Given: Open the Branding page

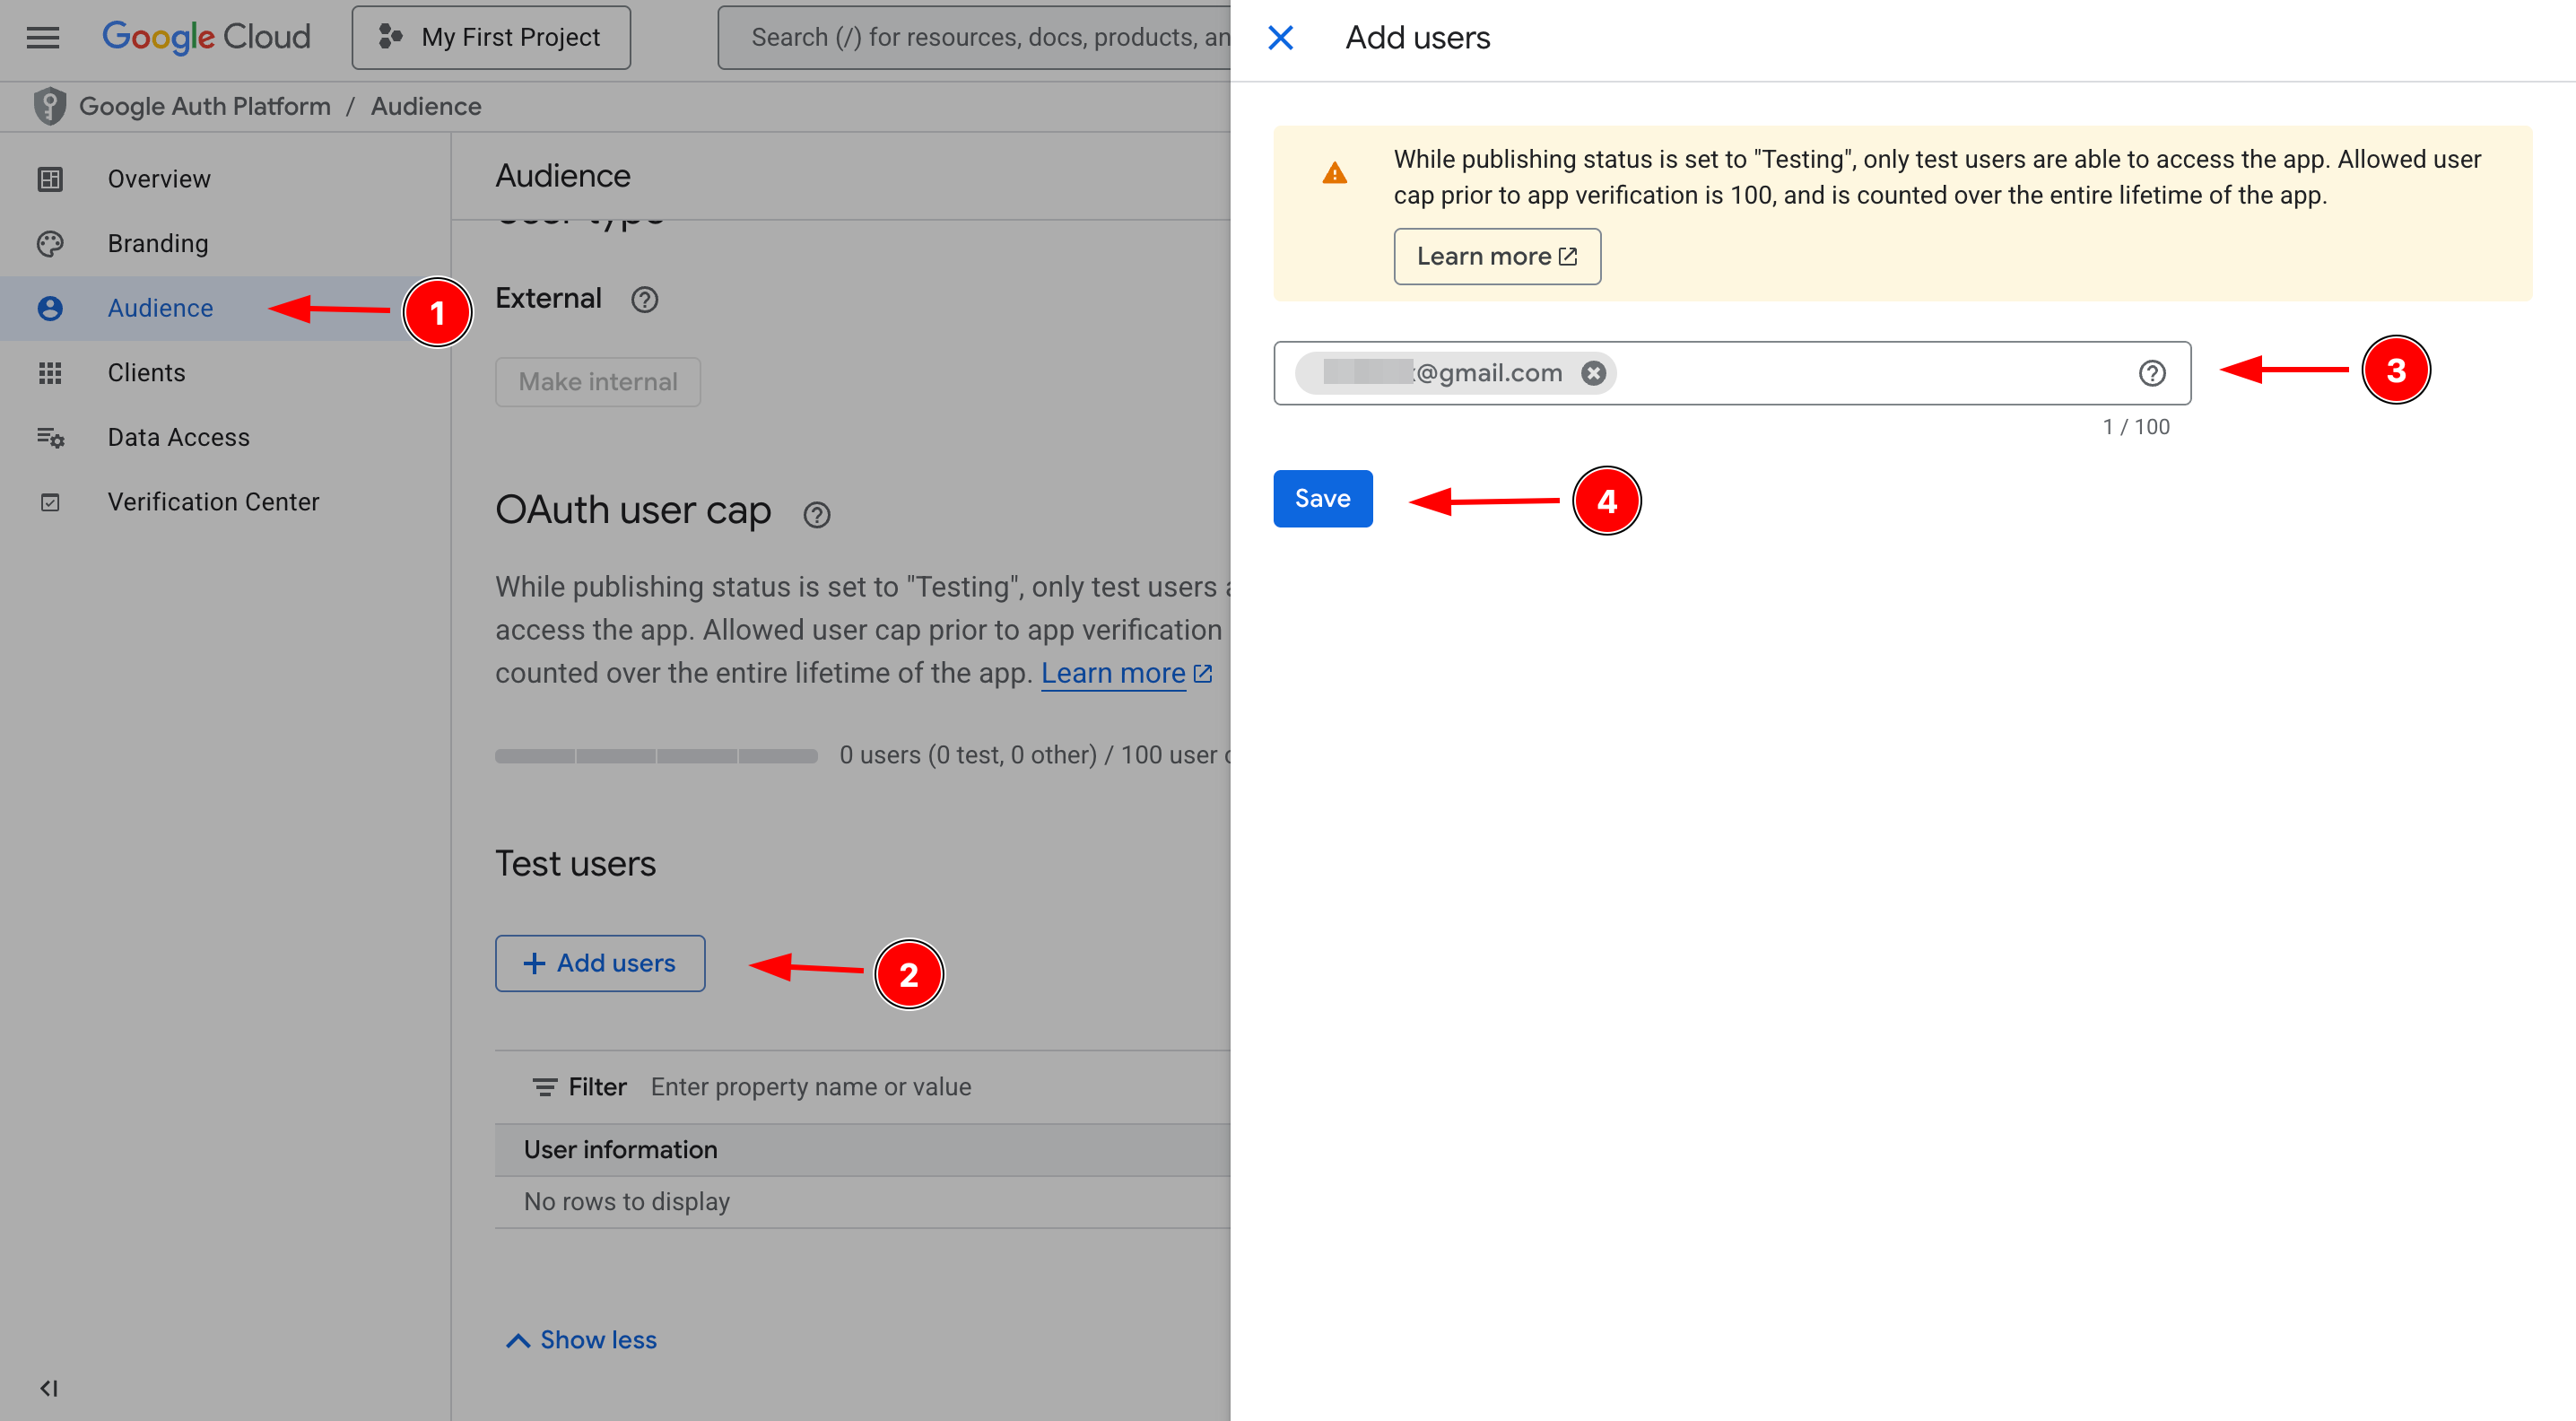Looking at the screenshot, I should click(158, 244).
